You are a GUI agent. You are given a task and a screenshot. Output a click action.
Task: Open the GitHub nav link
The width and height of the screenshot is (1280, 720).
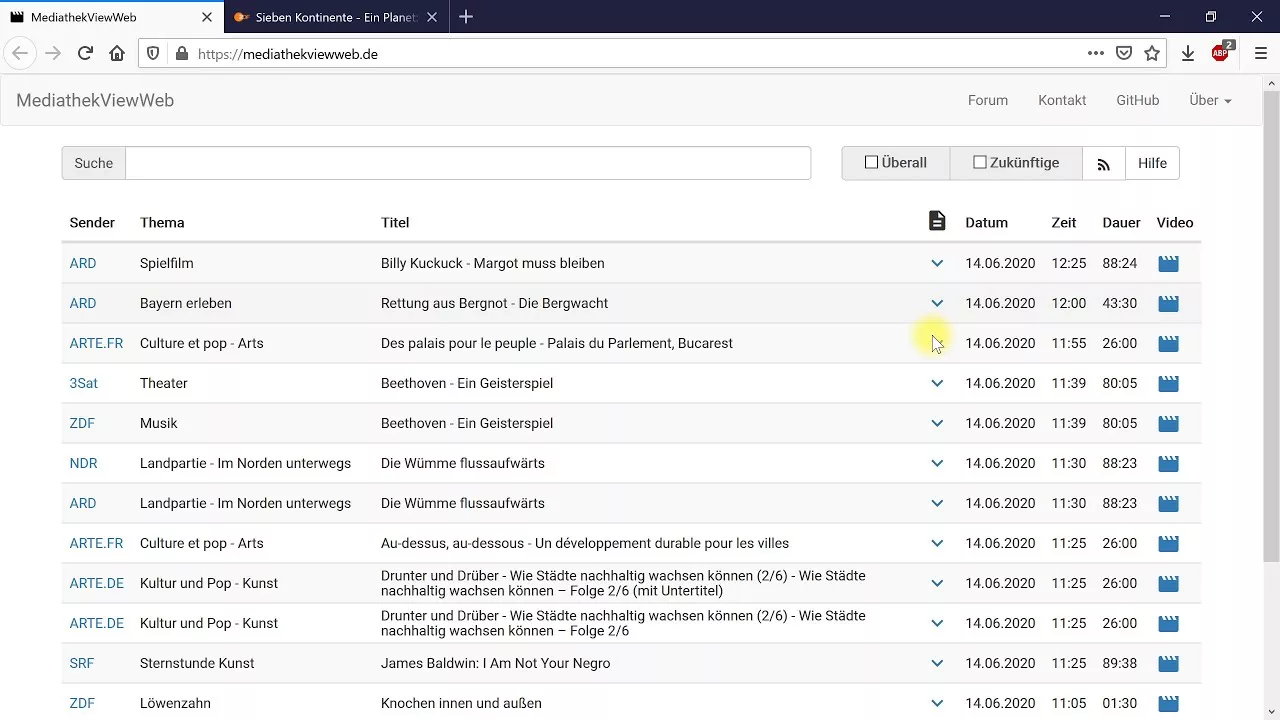[1138, 100]
